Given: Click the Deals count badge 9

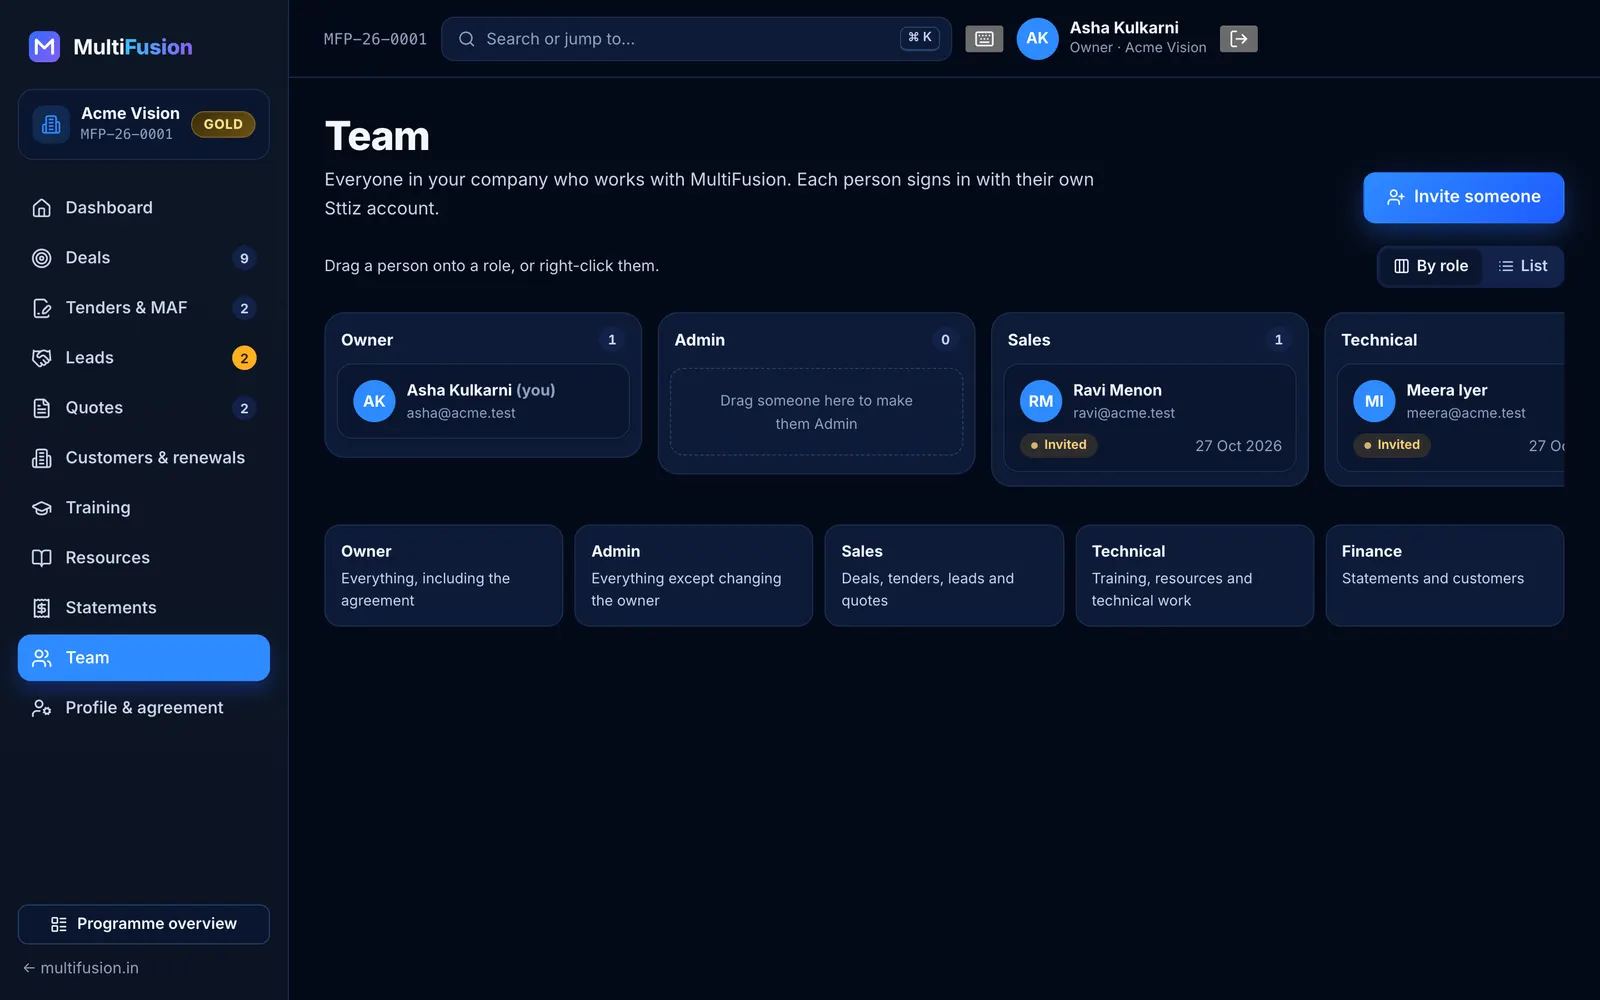Looking at the screenshot, I should [x=244, y=258].
